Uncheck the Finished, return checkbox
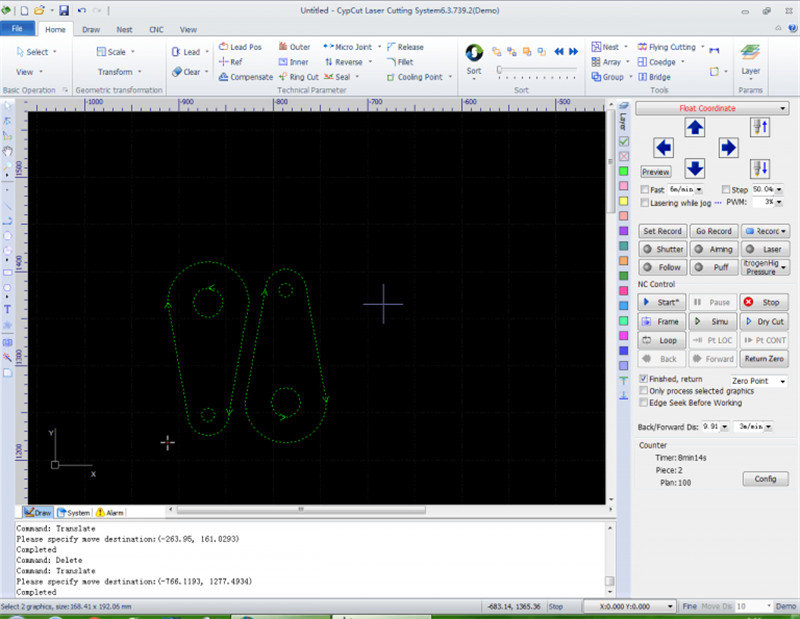The width and height of the screenshot is (800, 619). pos(643,380)
